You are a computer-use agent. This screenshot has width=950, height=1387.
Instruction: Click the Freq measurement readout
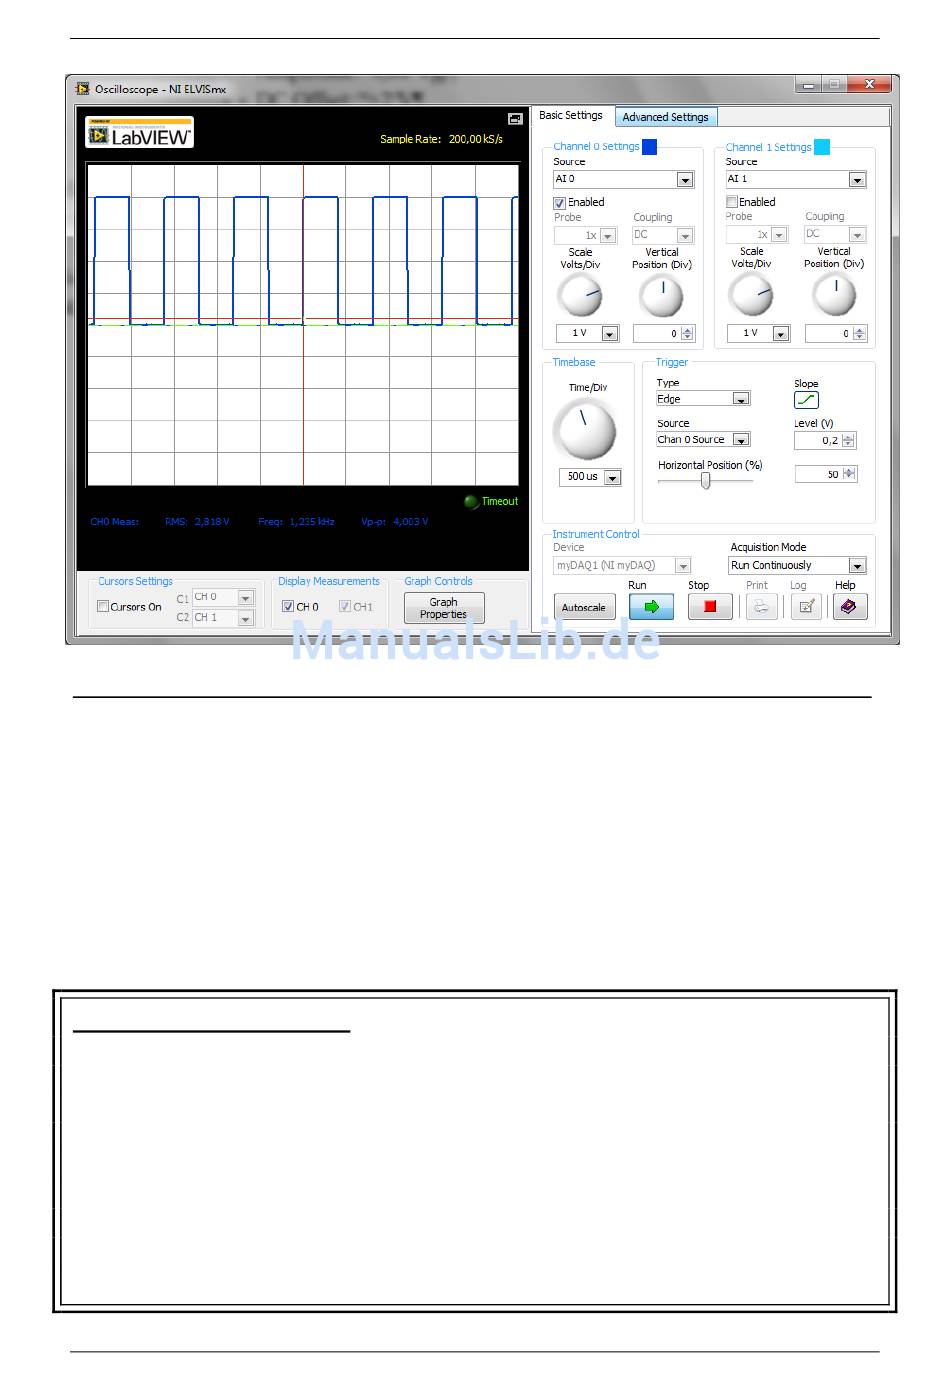[x=296, y=522]
